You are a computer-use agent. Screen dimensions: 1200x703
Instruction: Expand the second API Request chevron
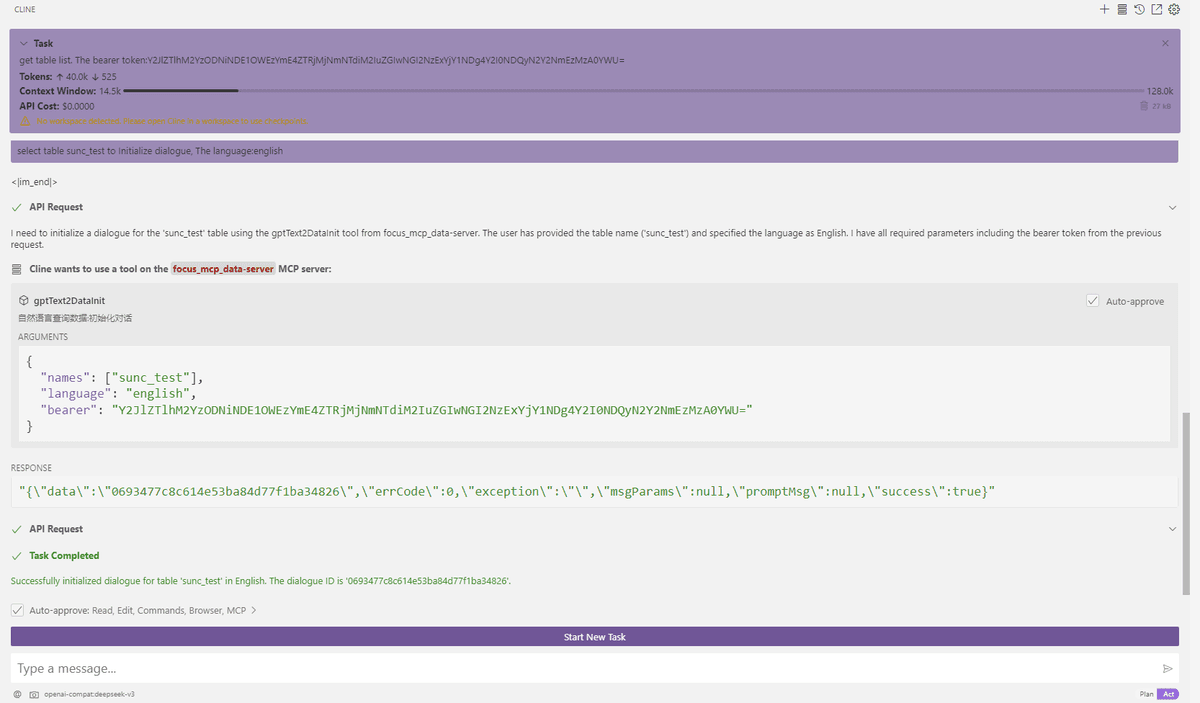[x=1173, y=529]
